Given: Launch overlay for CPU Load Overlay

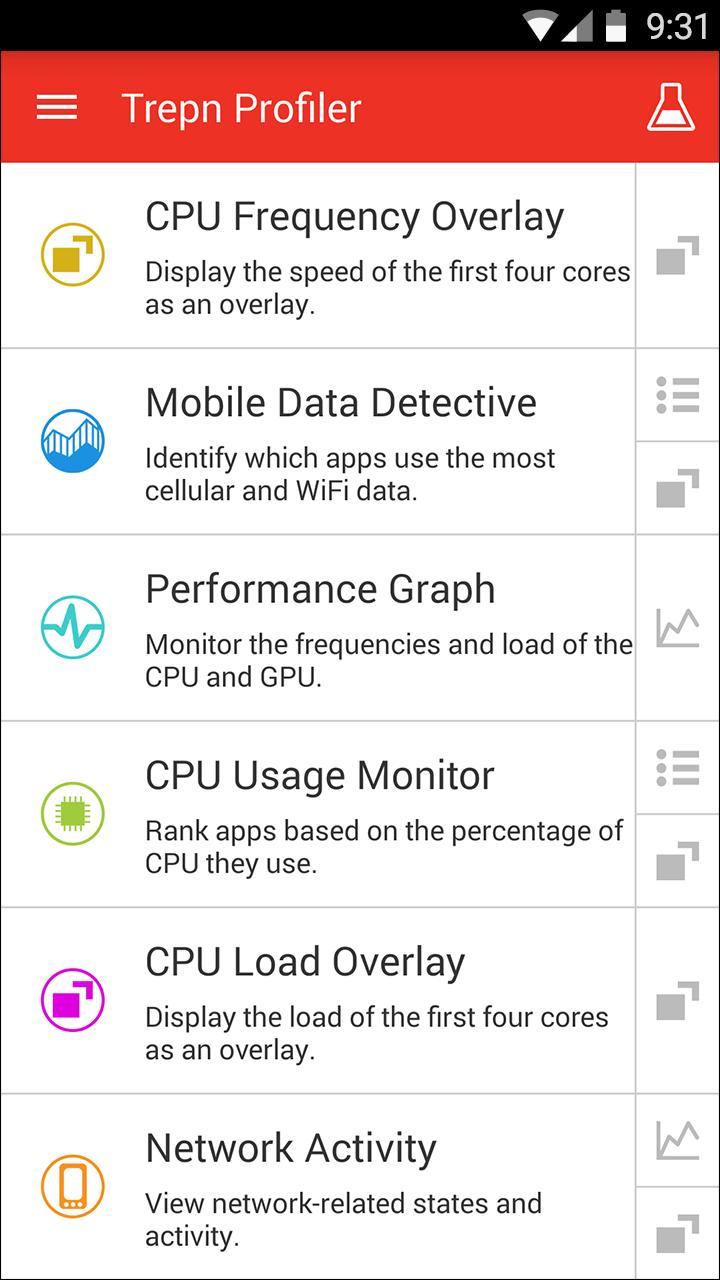Looking at the screenshot, I should [x=677, y=1001].
